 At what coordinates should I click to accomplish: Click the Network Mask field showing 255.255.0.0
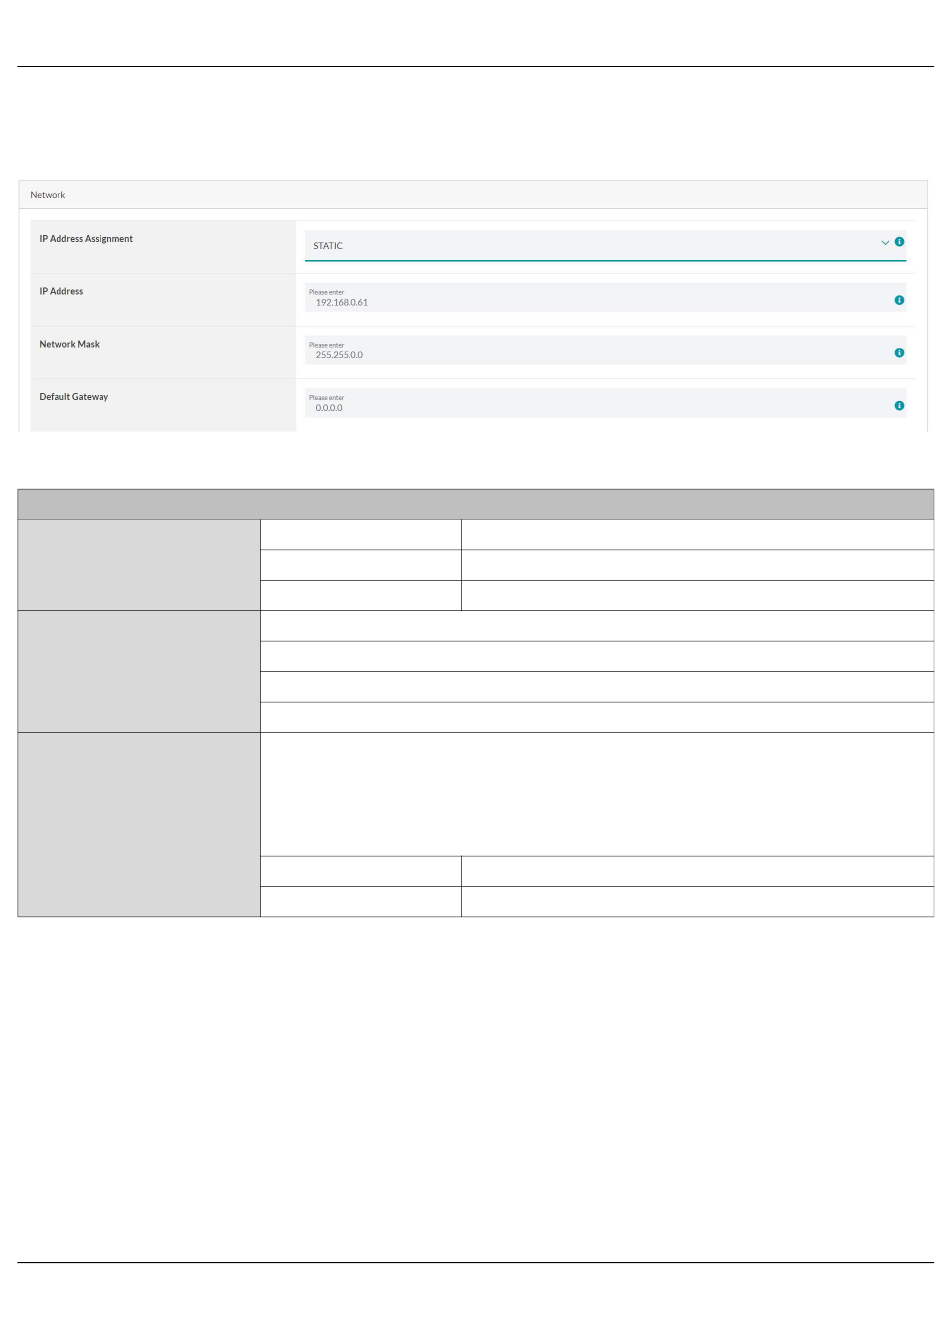point(605,350)
